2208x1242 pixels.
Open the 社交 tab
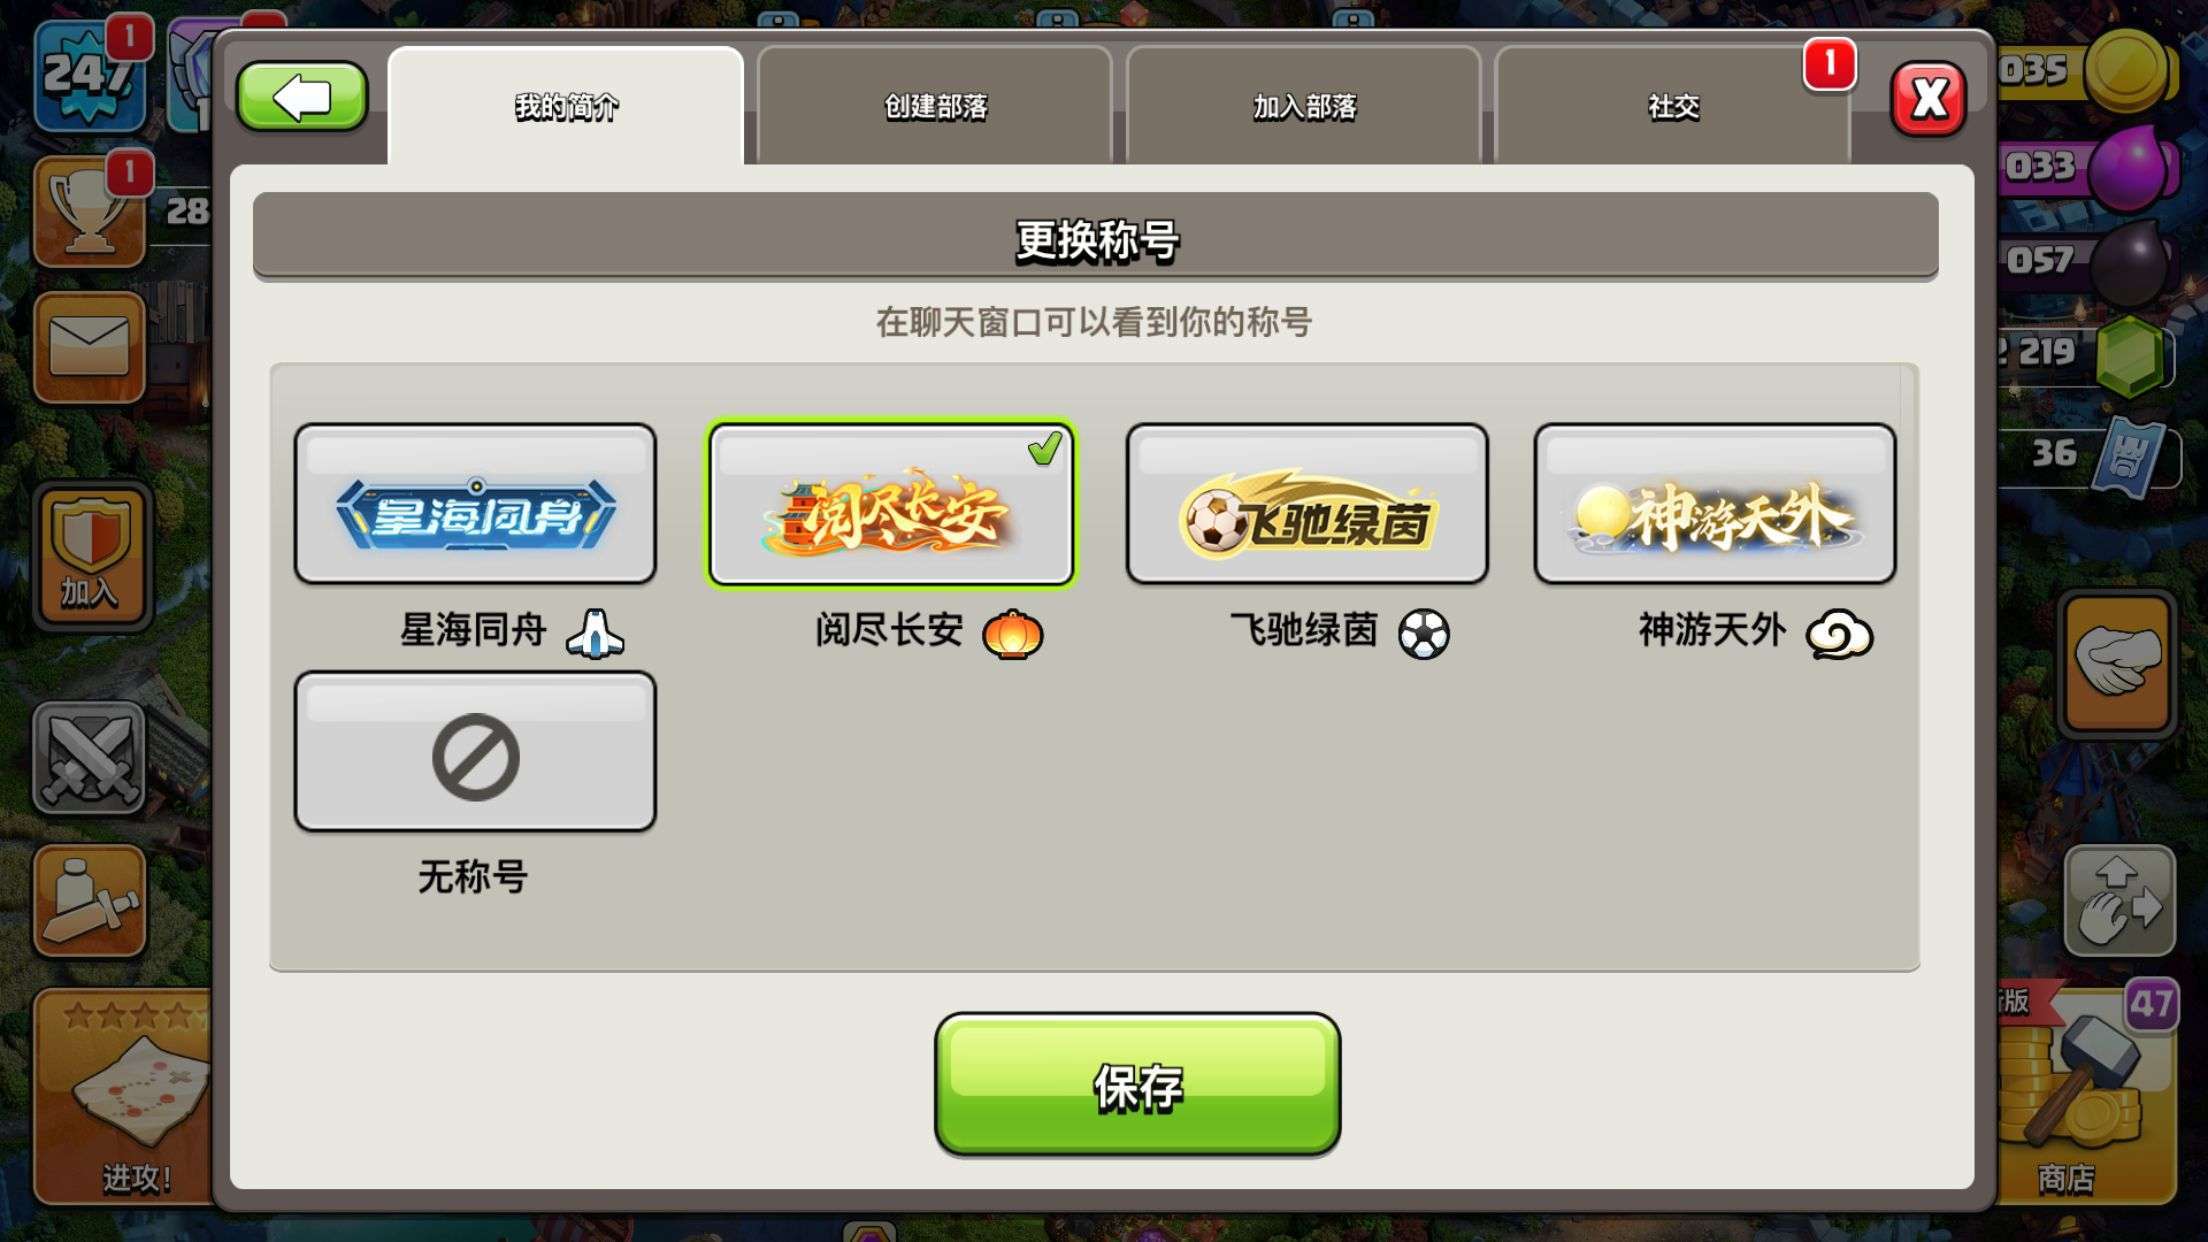1673,106
